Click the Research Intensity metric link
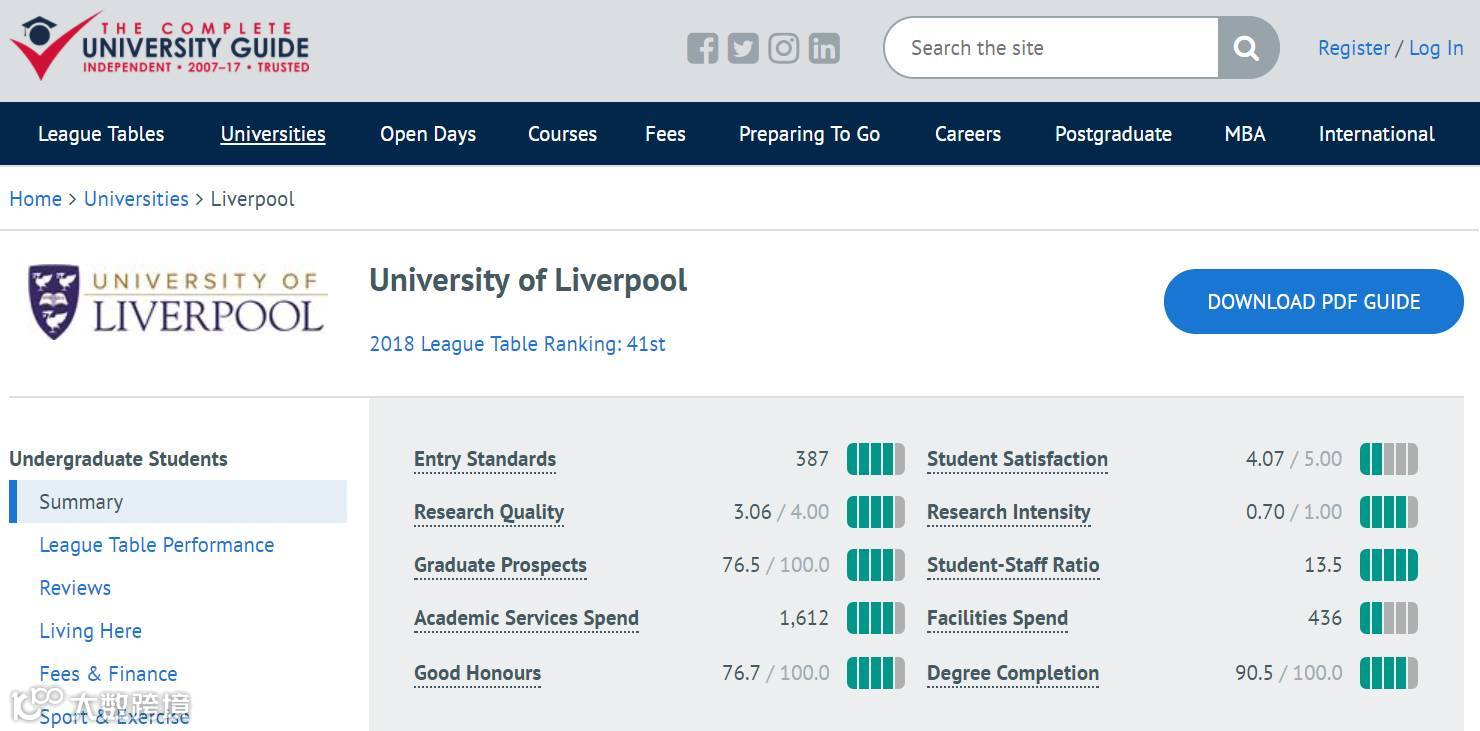 point(1008,512)
